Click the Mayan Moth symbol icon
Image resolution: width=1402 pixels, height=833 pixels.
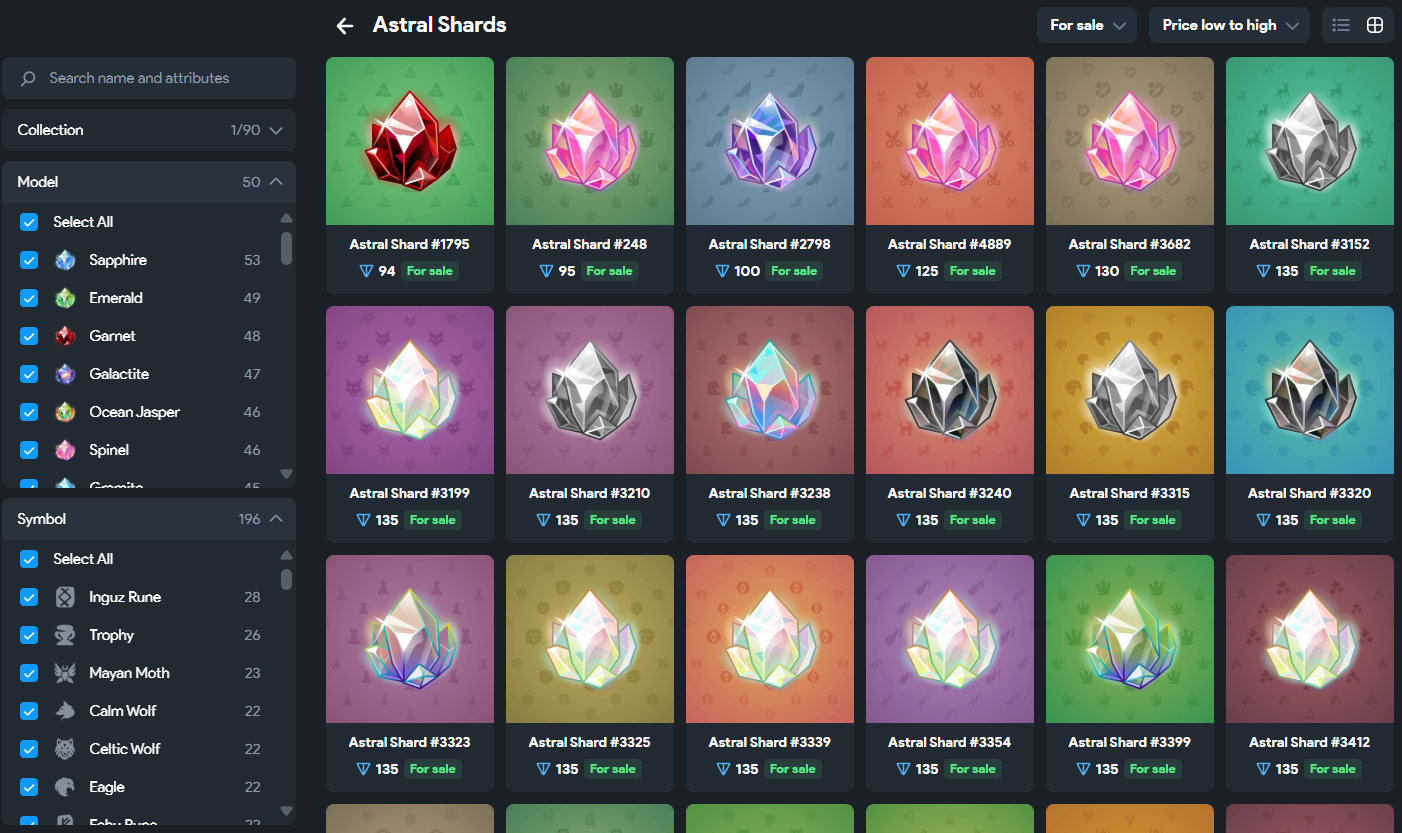pyautogui.click(x=65, y=673)
